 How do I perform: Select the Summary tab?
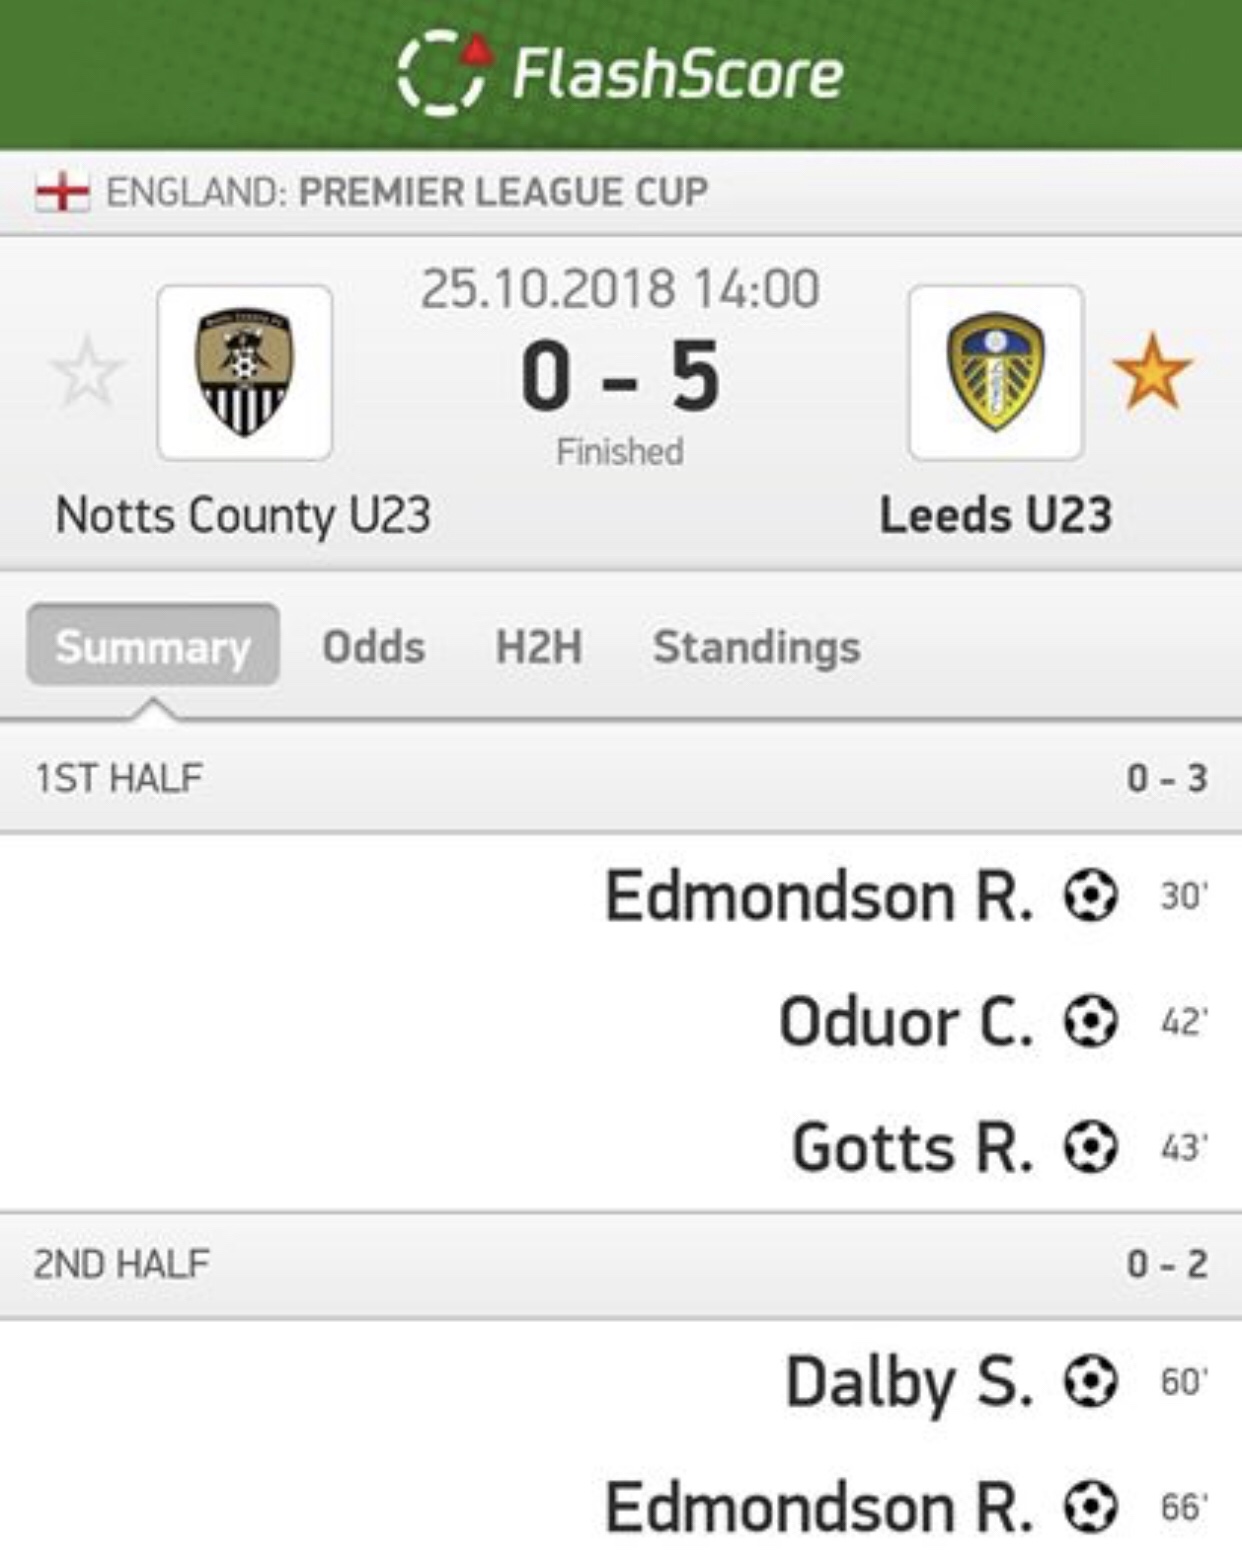[153, 646]
